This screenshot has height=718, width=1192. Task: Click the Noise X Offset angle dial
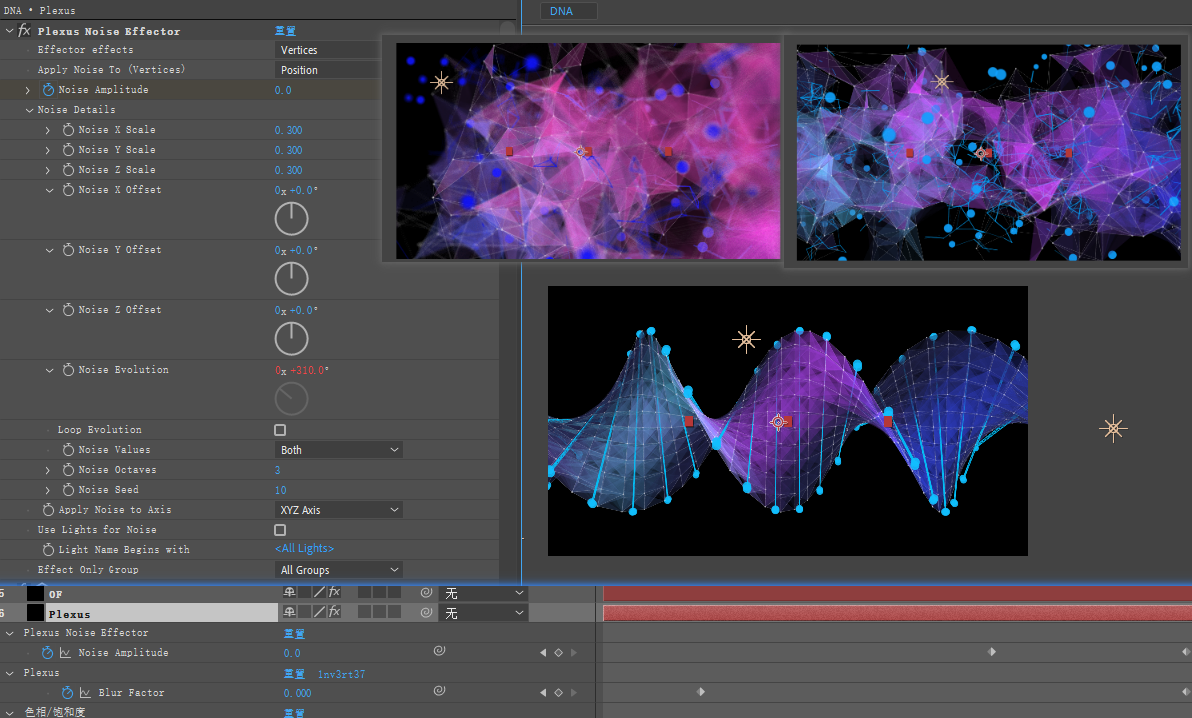coord(291,218)
